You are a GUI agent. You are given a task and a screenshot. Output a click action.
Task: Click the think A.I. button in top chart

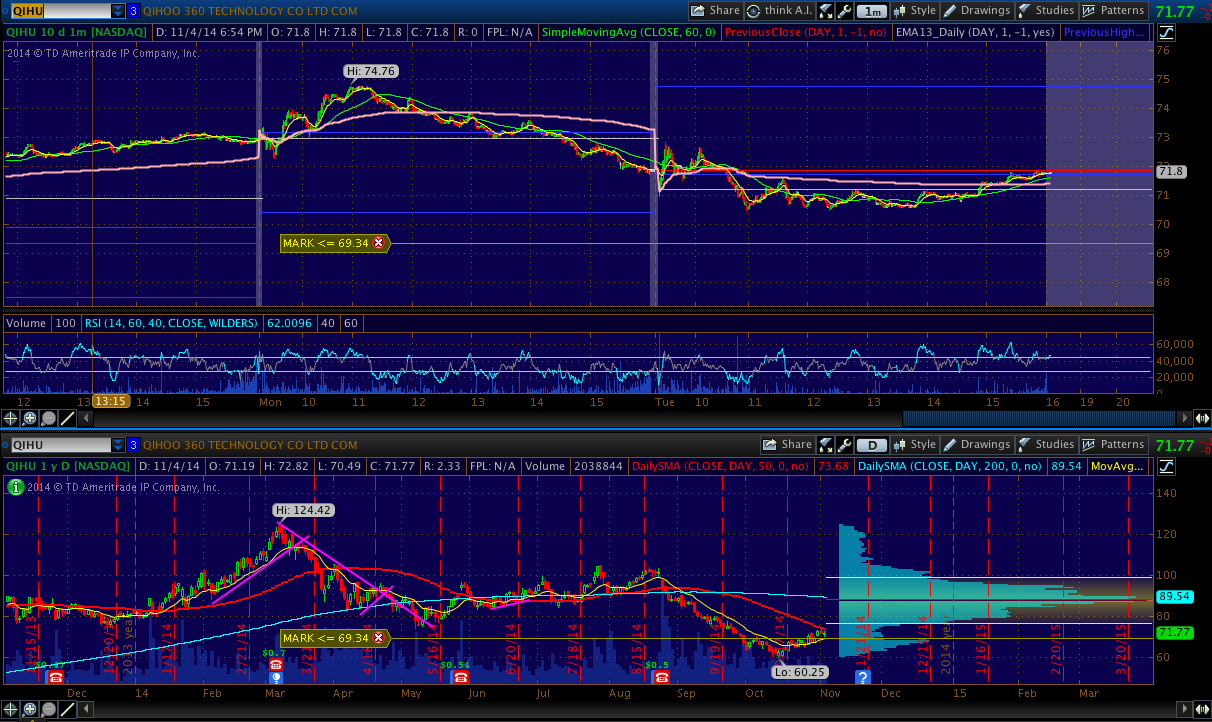pyautogui.click(x=777, y=11)
